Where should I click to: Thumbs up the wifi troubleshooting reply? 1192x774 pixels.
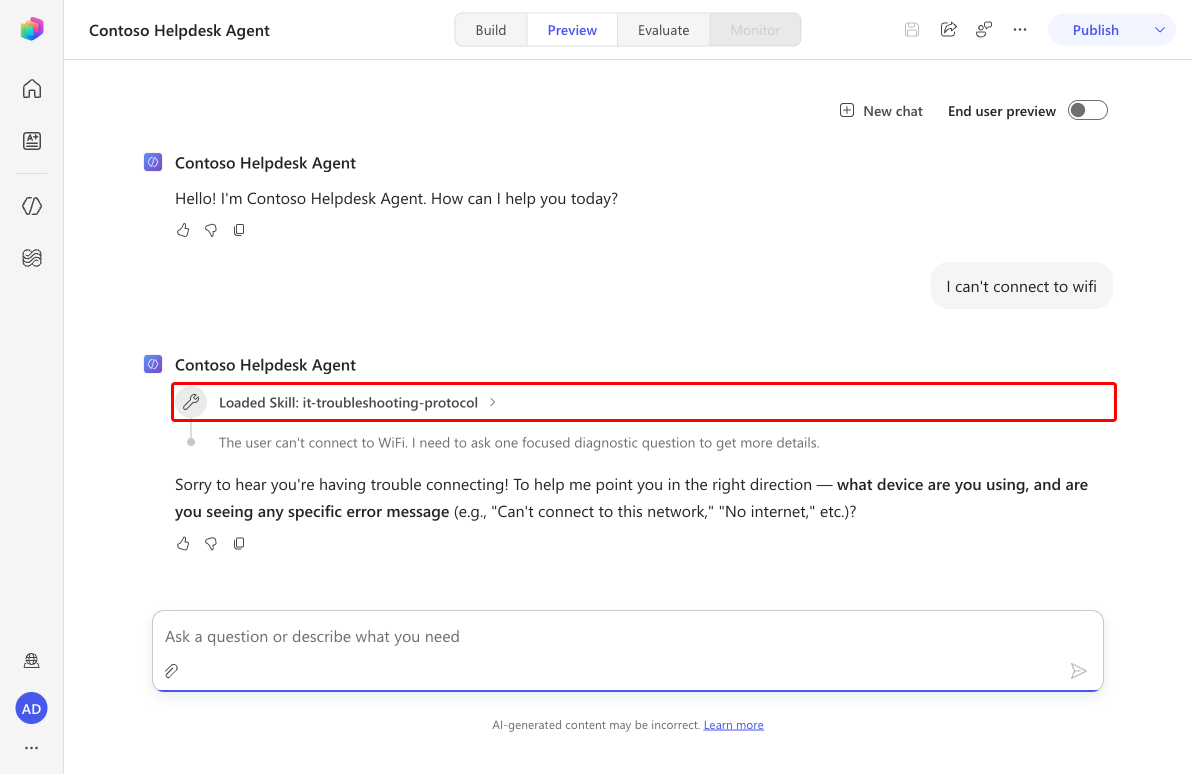tap(183, 544)
